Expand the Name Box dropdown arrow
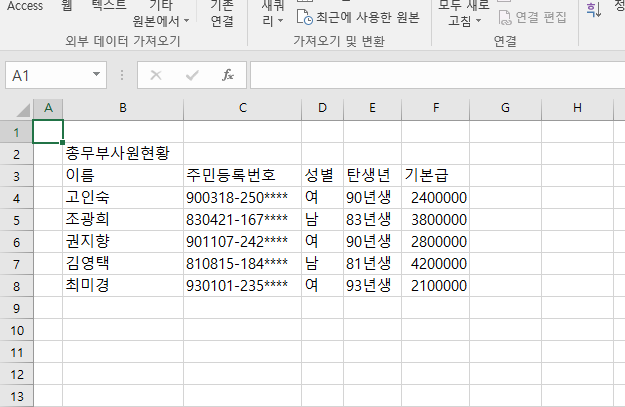Viewport: 625px width, 407px height. 97,75
